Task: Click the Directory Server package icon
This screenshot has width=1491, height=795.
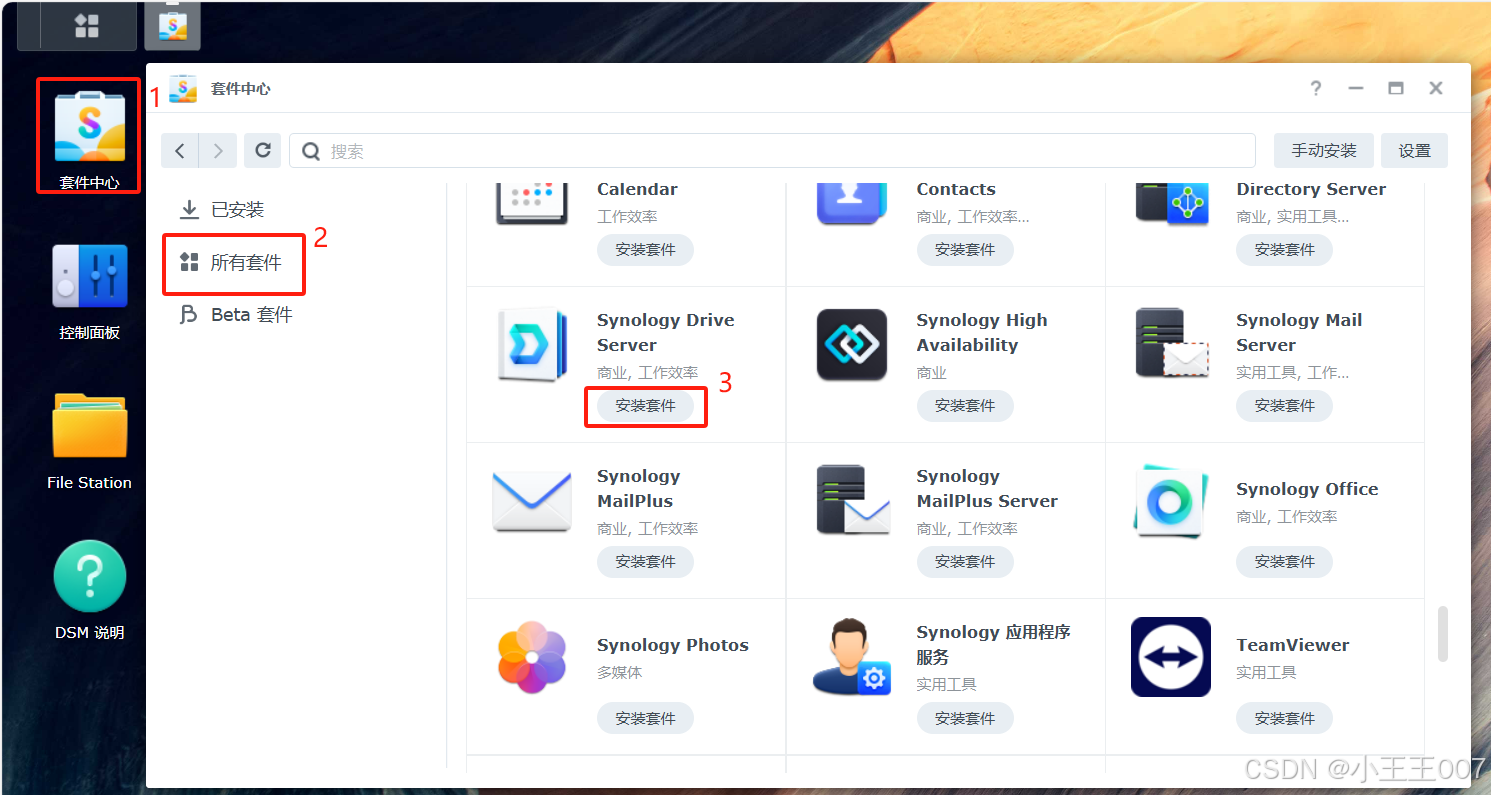Action: 1172,203
